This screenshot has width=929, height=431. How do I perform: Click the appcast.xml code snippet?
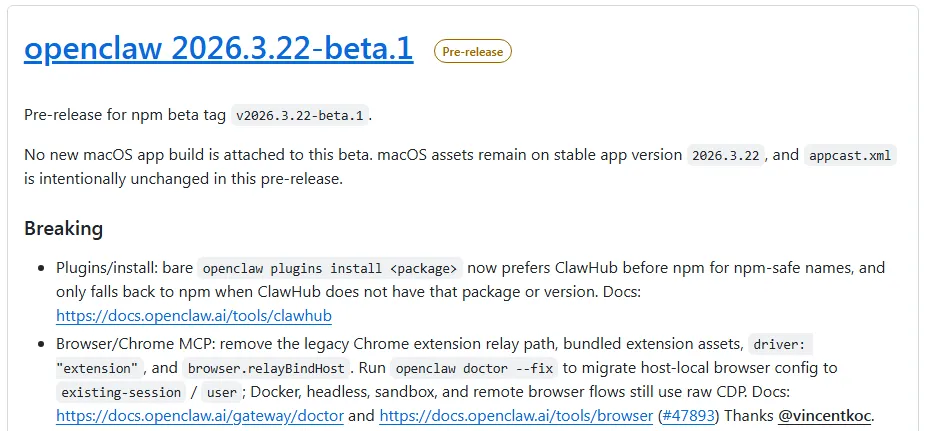(x=850, y=155)
